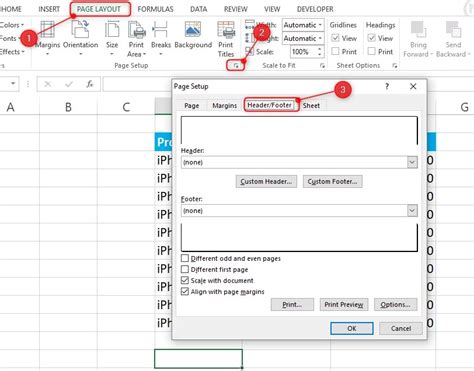The height and width of the screenshot is (371, 474).
Task: Open the Sheet Options dialog launcher
Action: [x=395, y=66]
